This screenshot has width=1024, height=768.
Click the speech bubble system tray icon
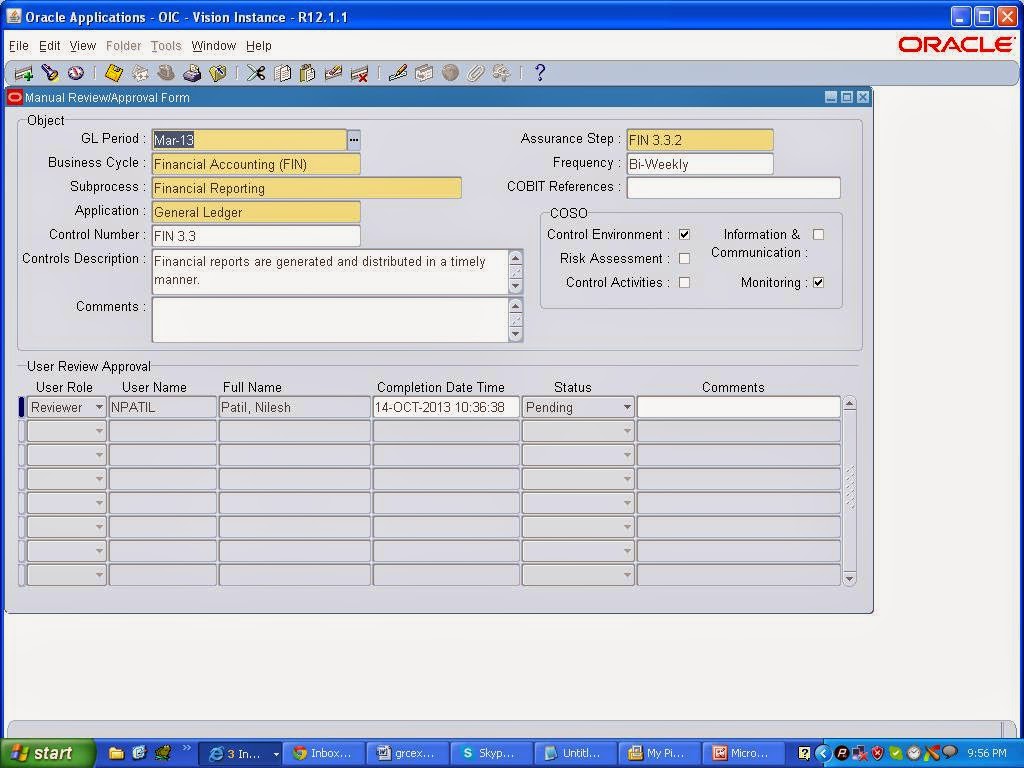point(950,753)
